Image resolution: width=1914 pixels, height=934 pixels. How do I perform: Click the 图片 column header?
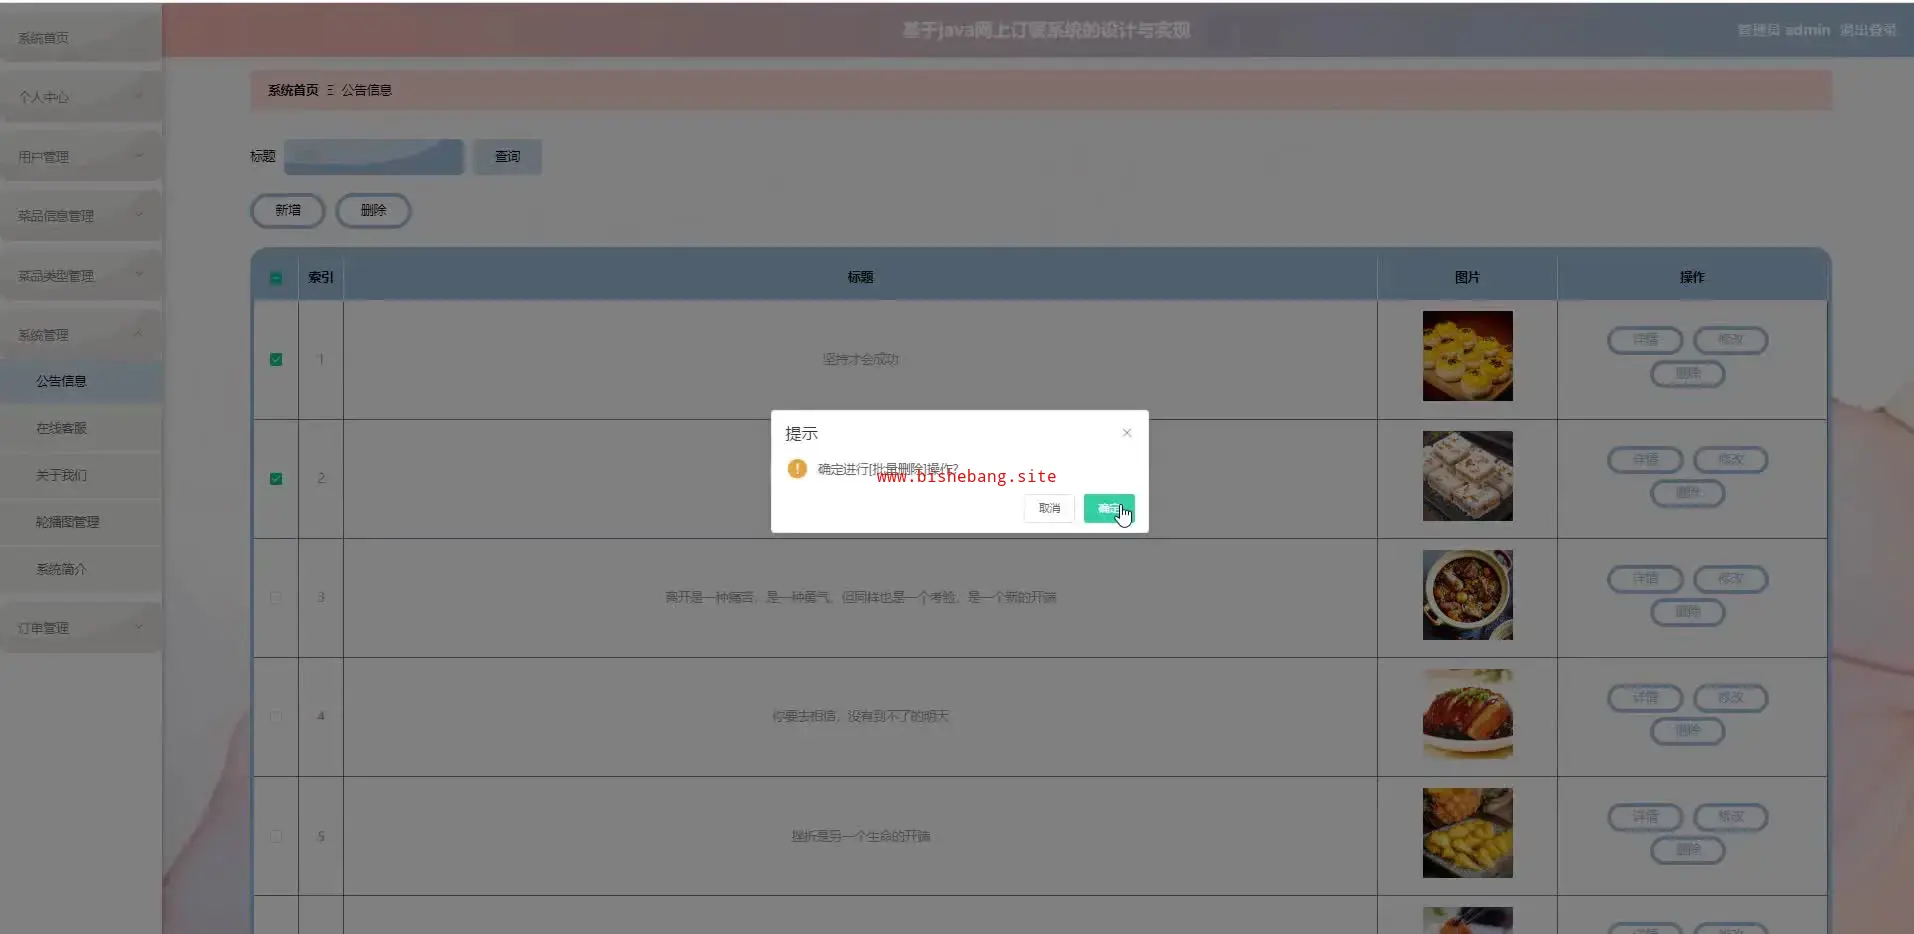click(1467, 277)
